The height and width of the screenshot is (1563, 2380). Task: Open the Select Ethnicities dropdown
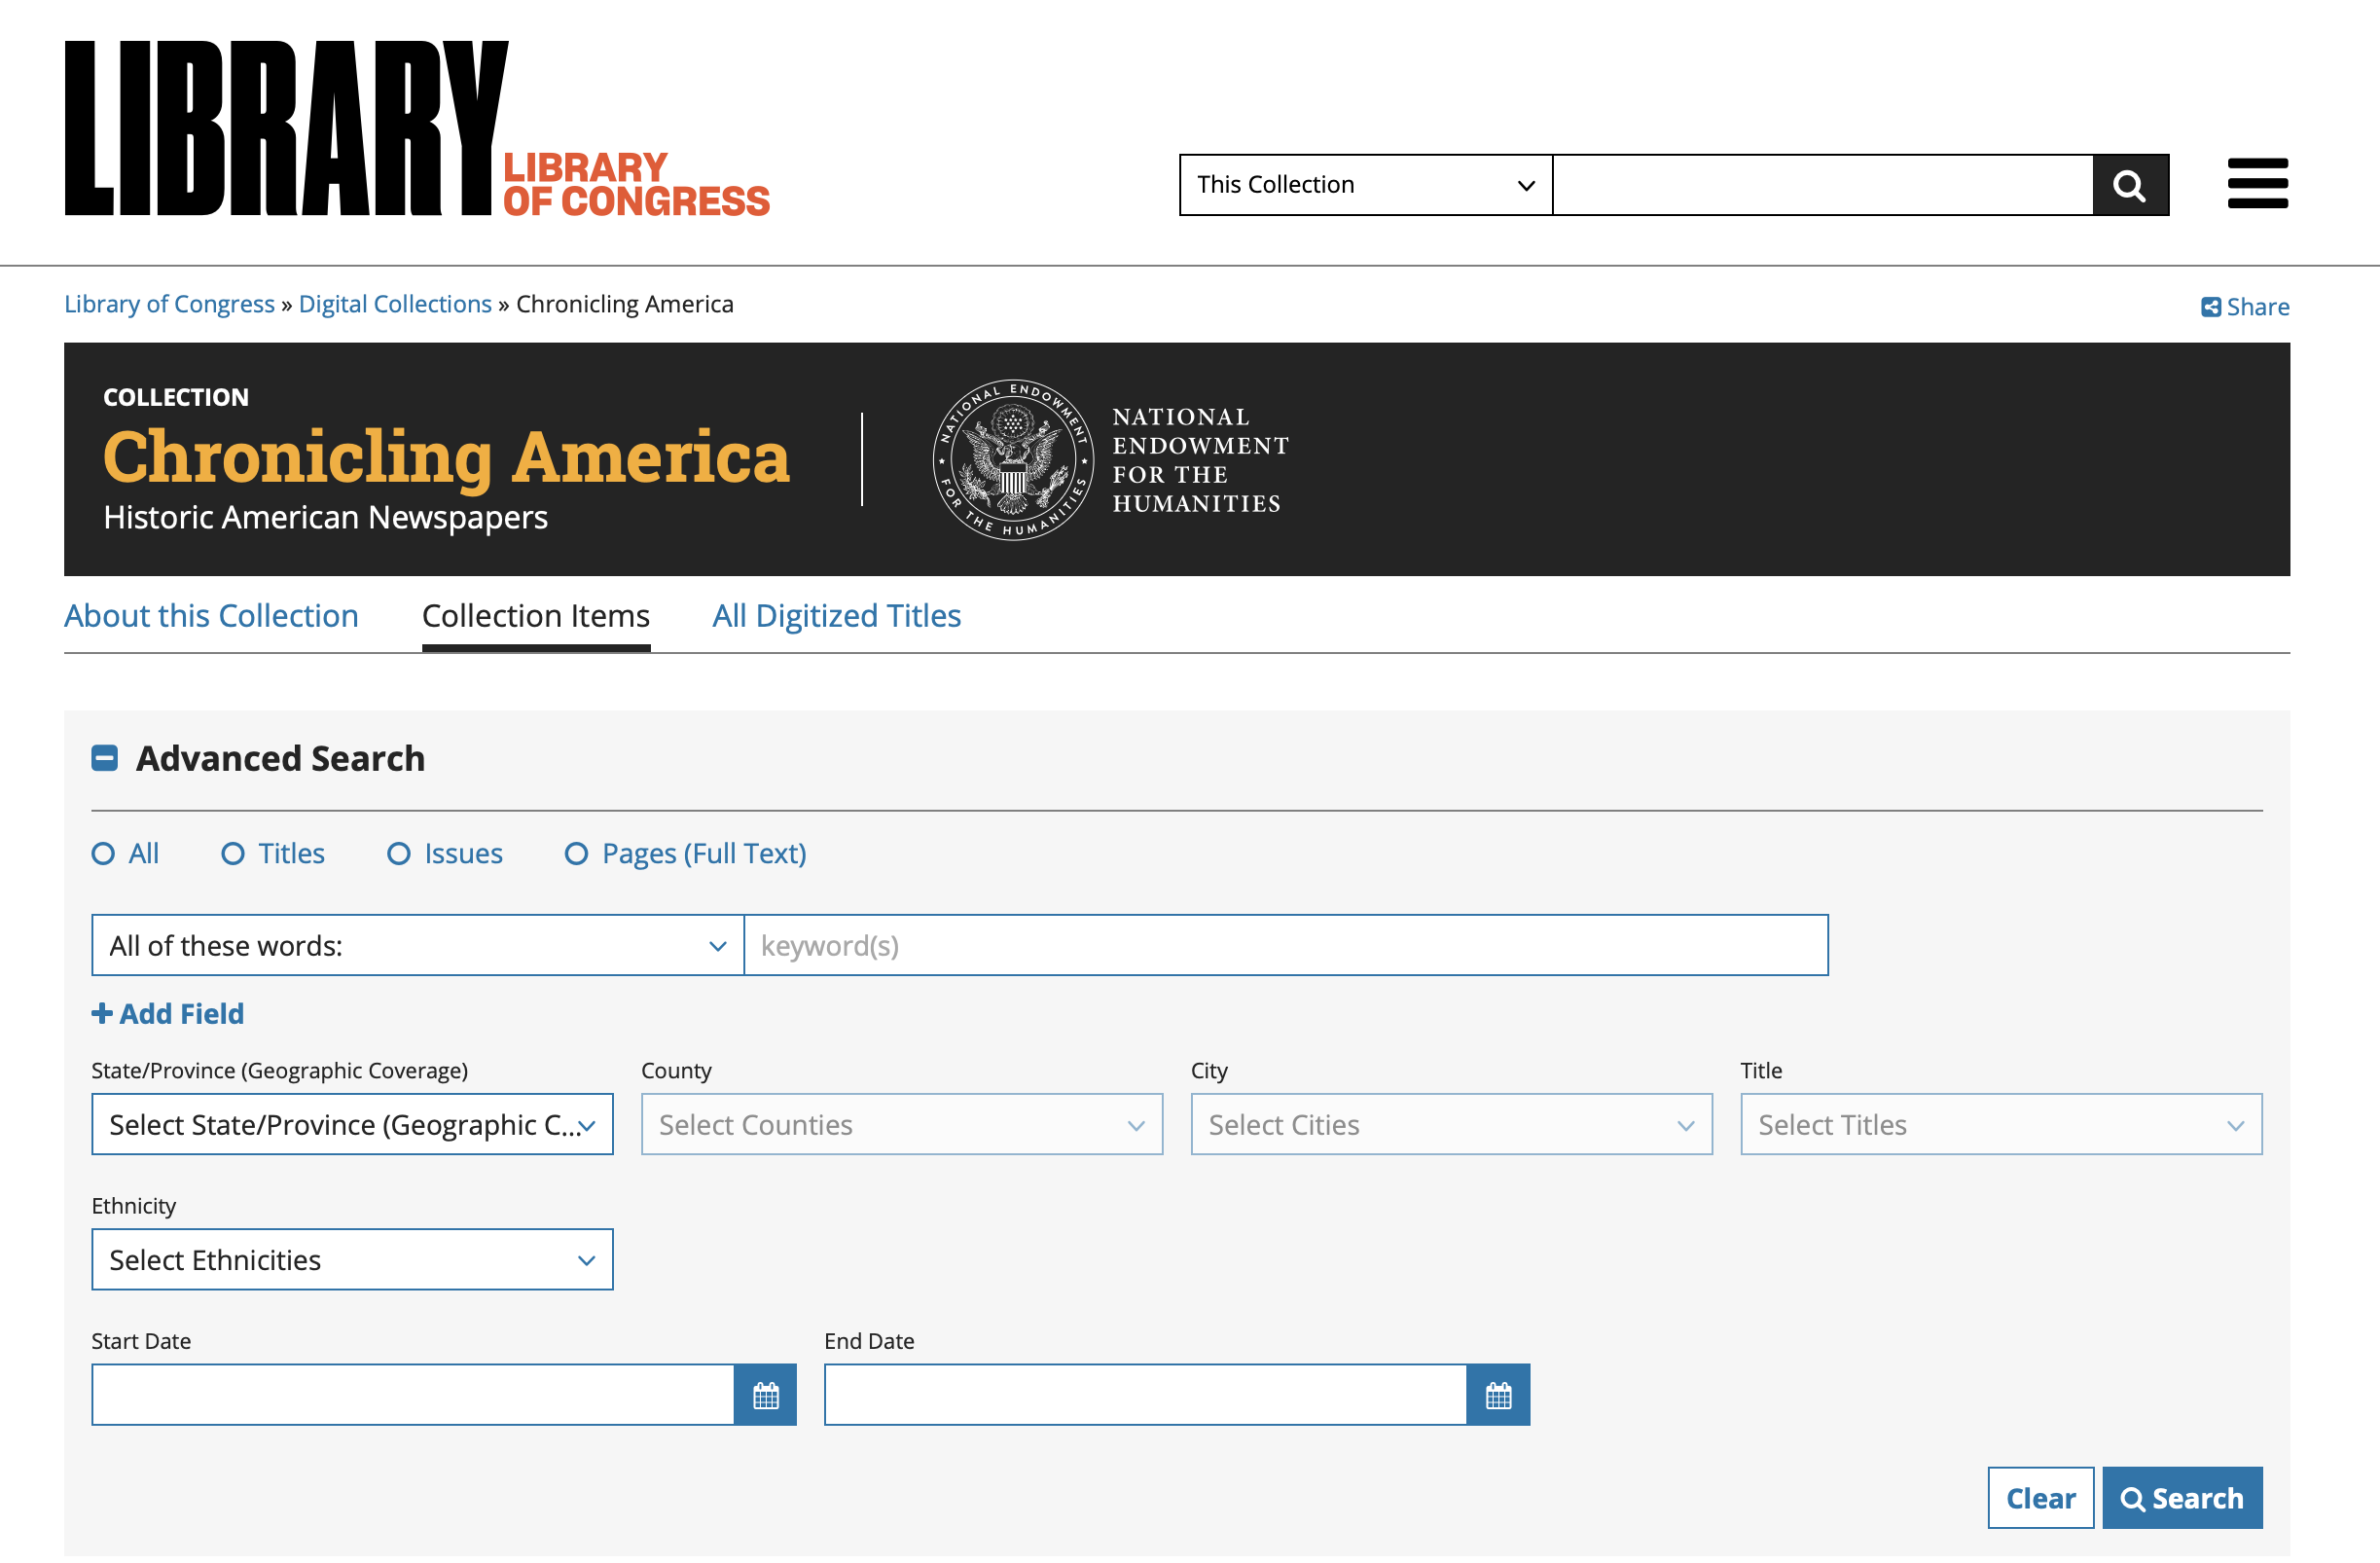[x=352, y=1259]
